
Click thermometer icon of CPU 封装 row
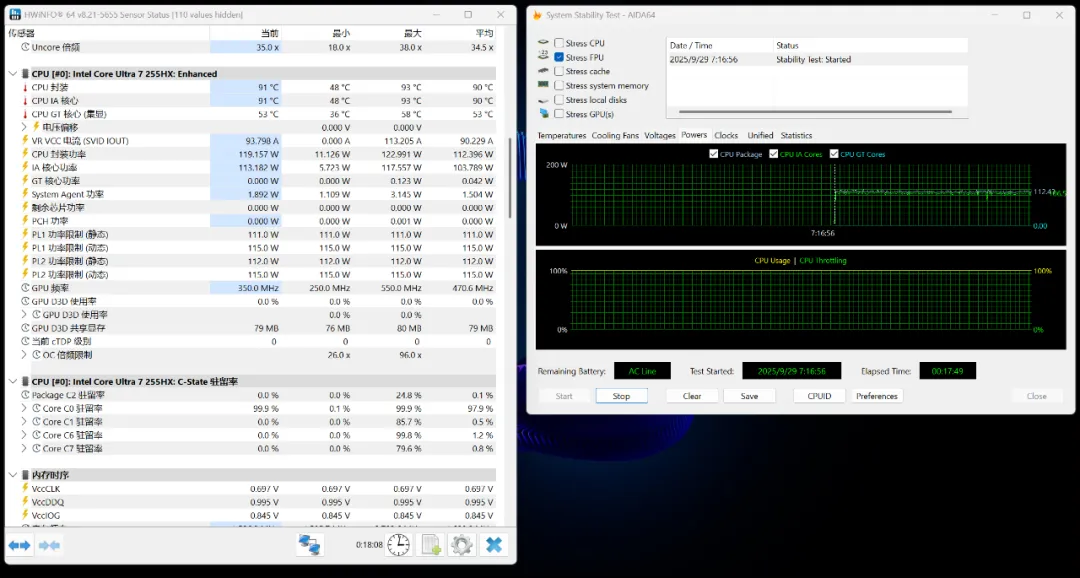25,87
